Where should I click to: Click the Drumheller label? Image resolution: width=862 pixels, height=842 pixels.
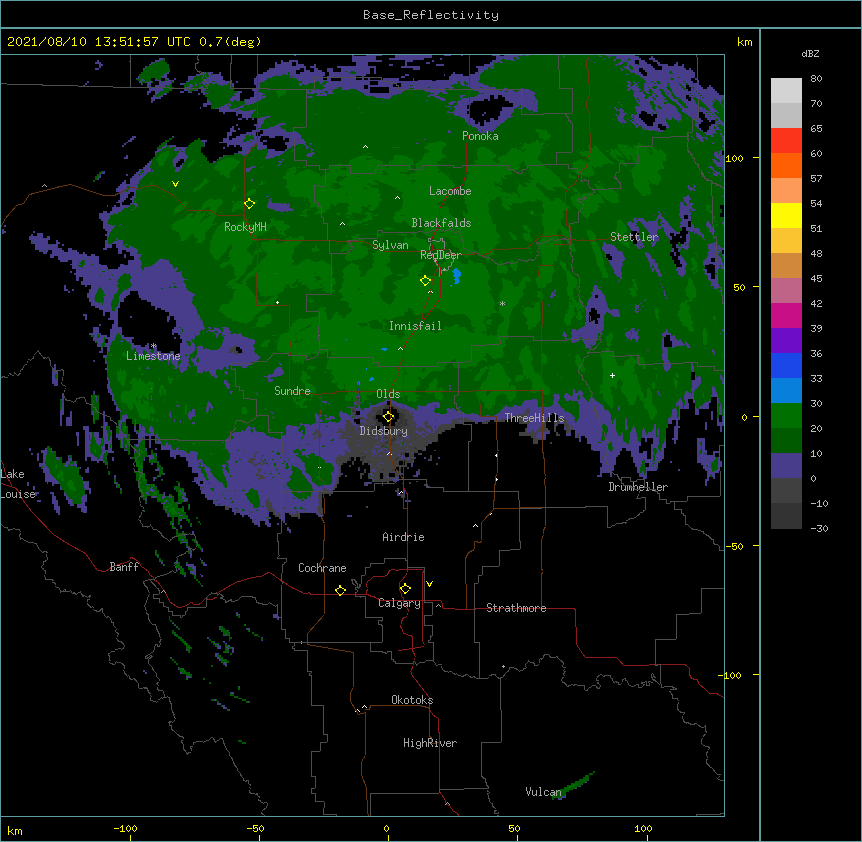coord(638,487)
